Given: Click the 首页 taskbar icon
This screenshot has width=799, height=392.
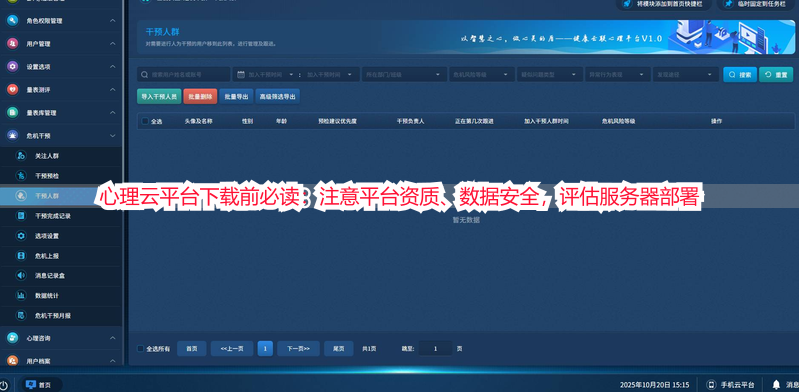Looking at the screenshot, I should 31,385.
